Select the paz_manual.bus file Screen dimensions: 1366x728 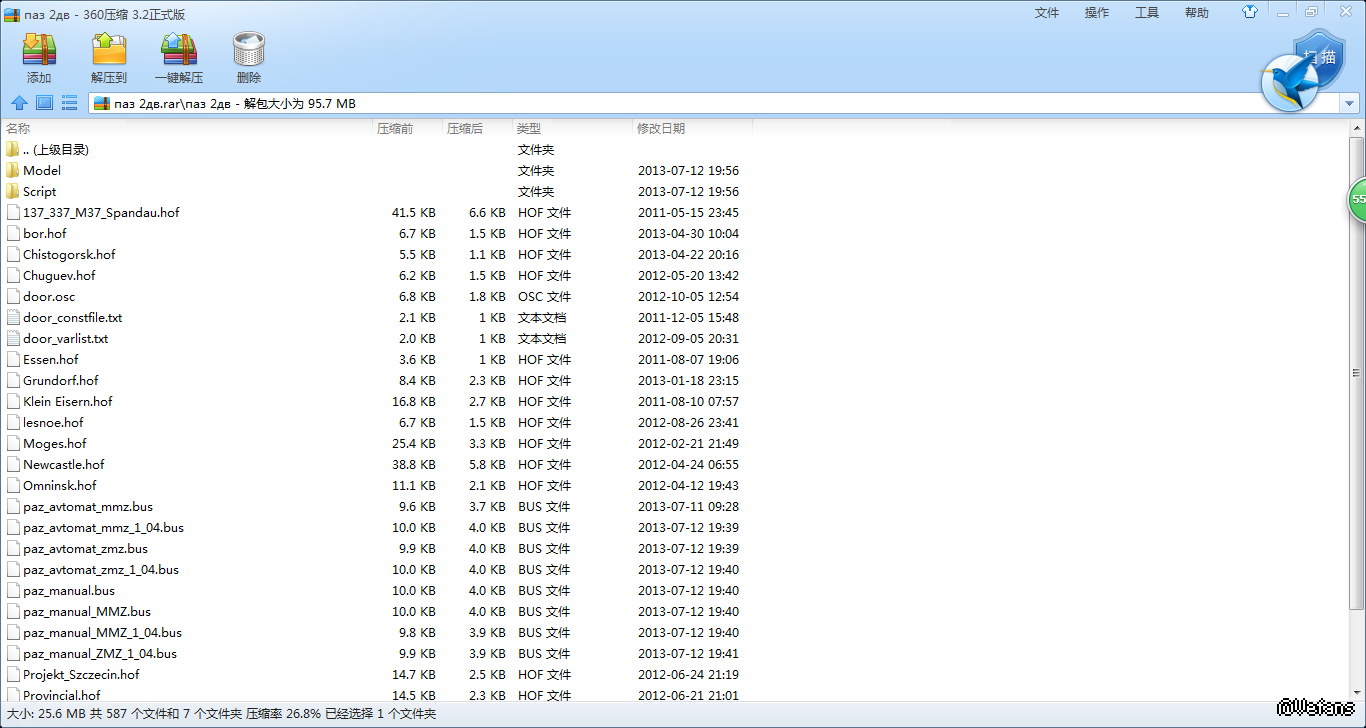(x=68, y=591)
